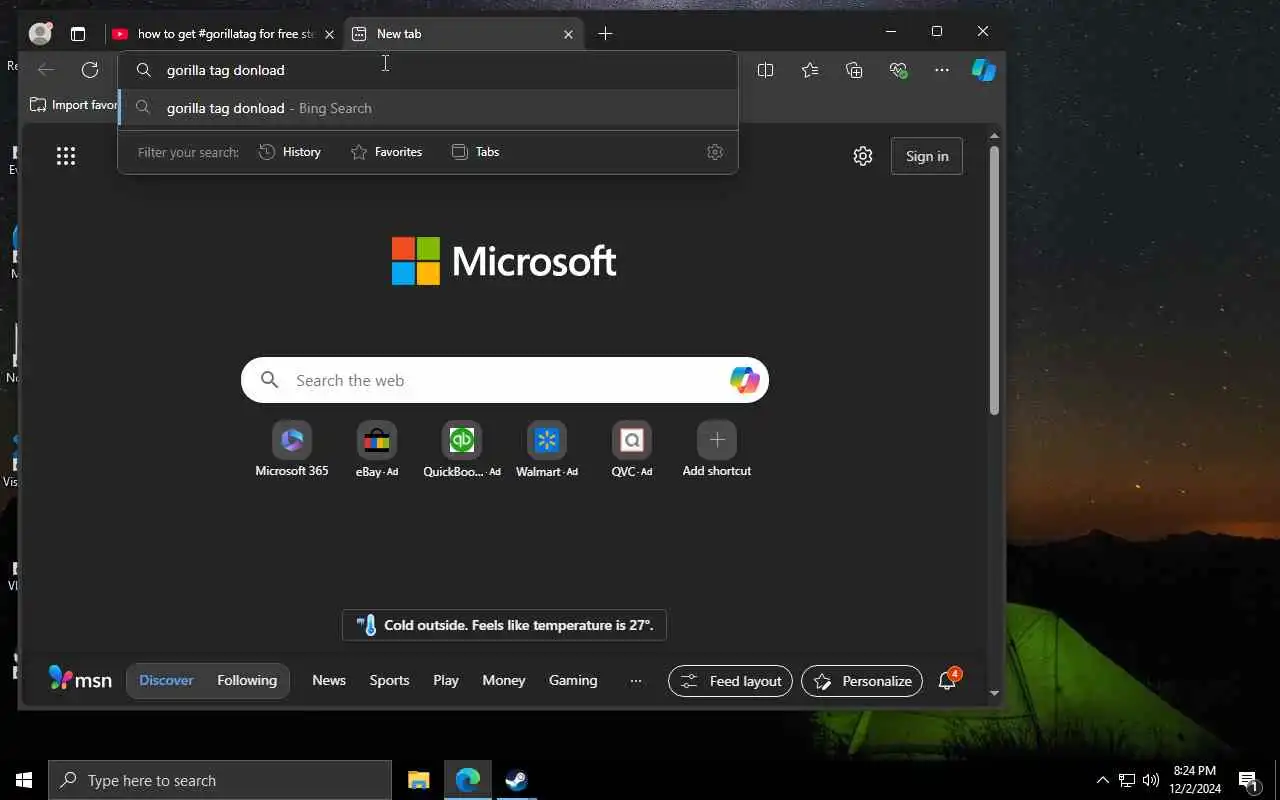Open the QuickBooks shortcut tile

coord(462,449)
